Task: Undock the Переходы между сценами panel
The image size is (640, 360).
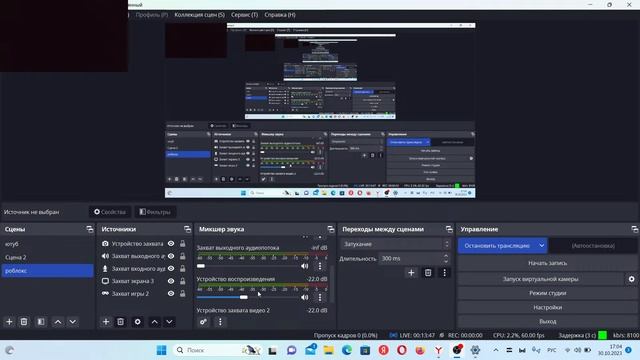Action: 449,229
